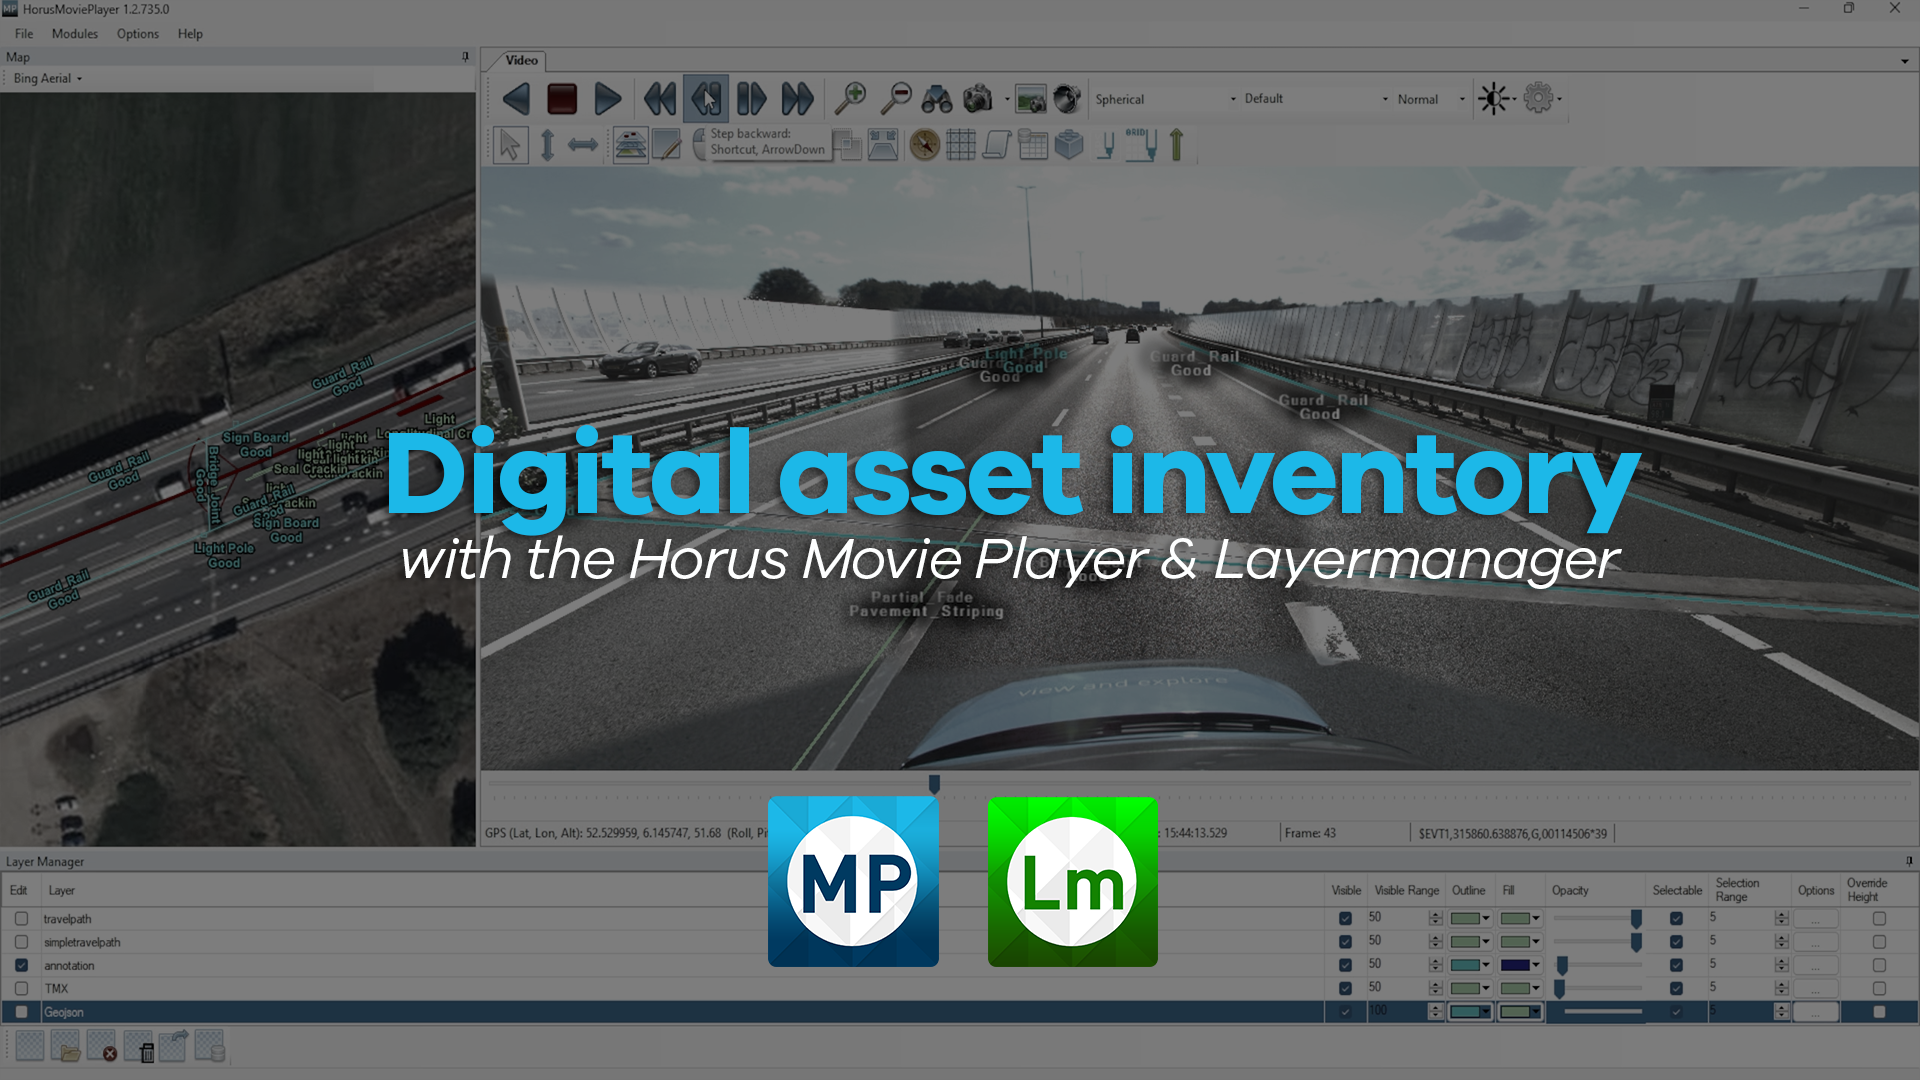
Task: Select the layers stack tool
Action: click(x=630, y=143)
